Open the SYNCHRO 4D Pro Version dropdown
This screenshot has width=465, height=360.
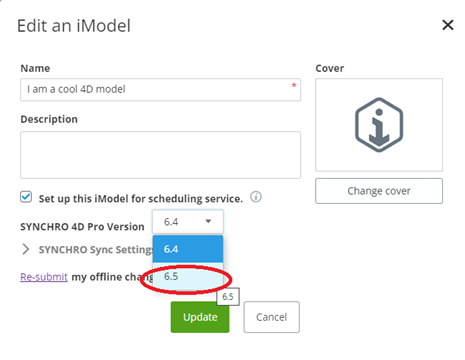tap(188, 222)
